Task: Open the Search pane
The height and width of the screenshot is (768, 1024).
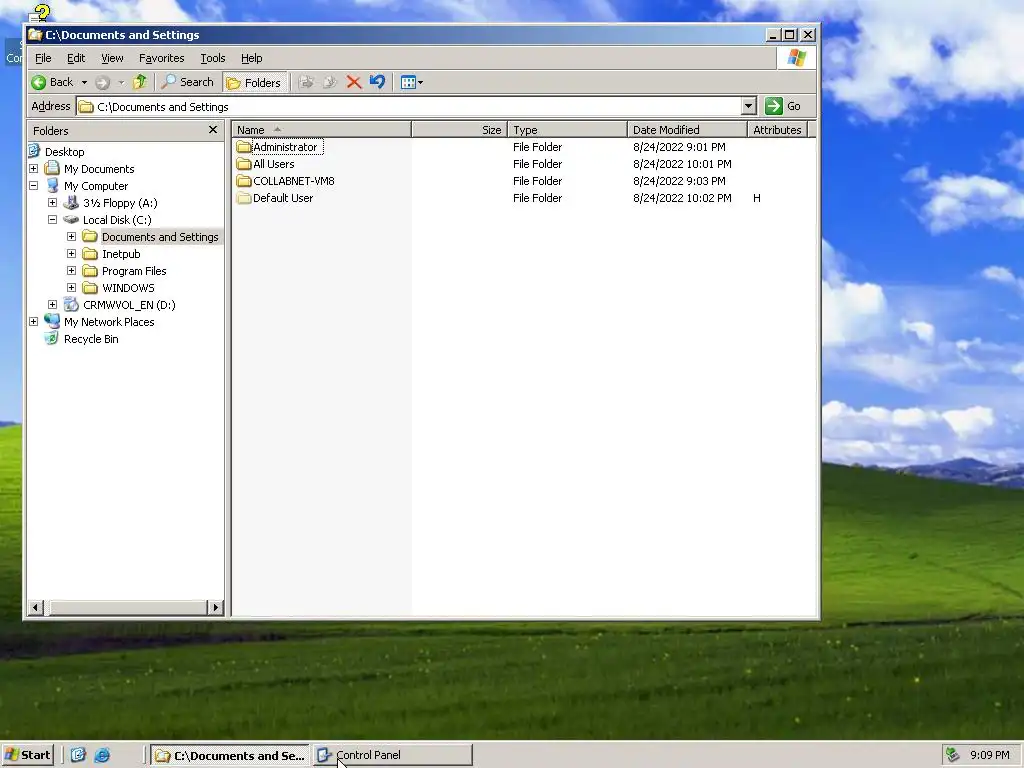Action: pyautogui.click(x=187, y=82)
